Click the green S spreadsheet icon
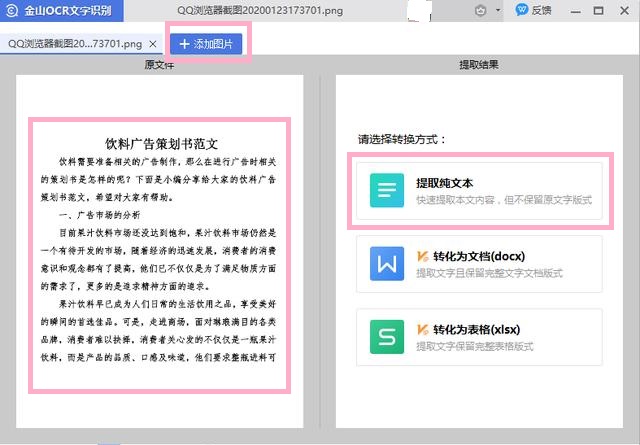The image size is (640, 445). [x=387, y=337]
